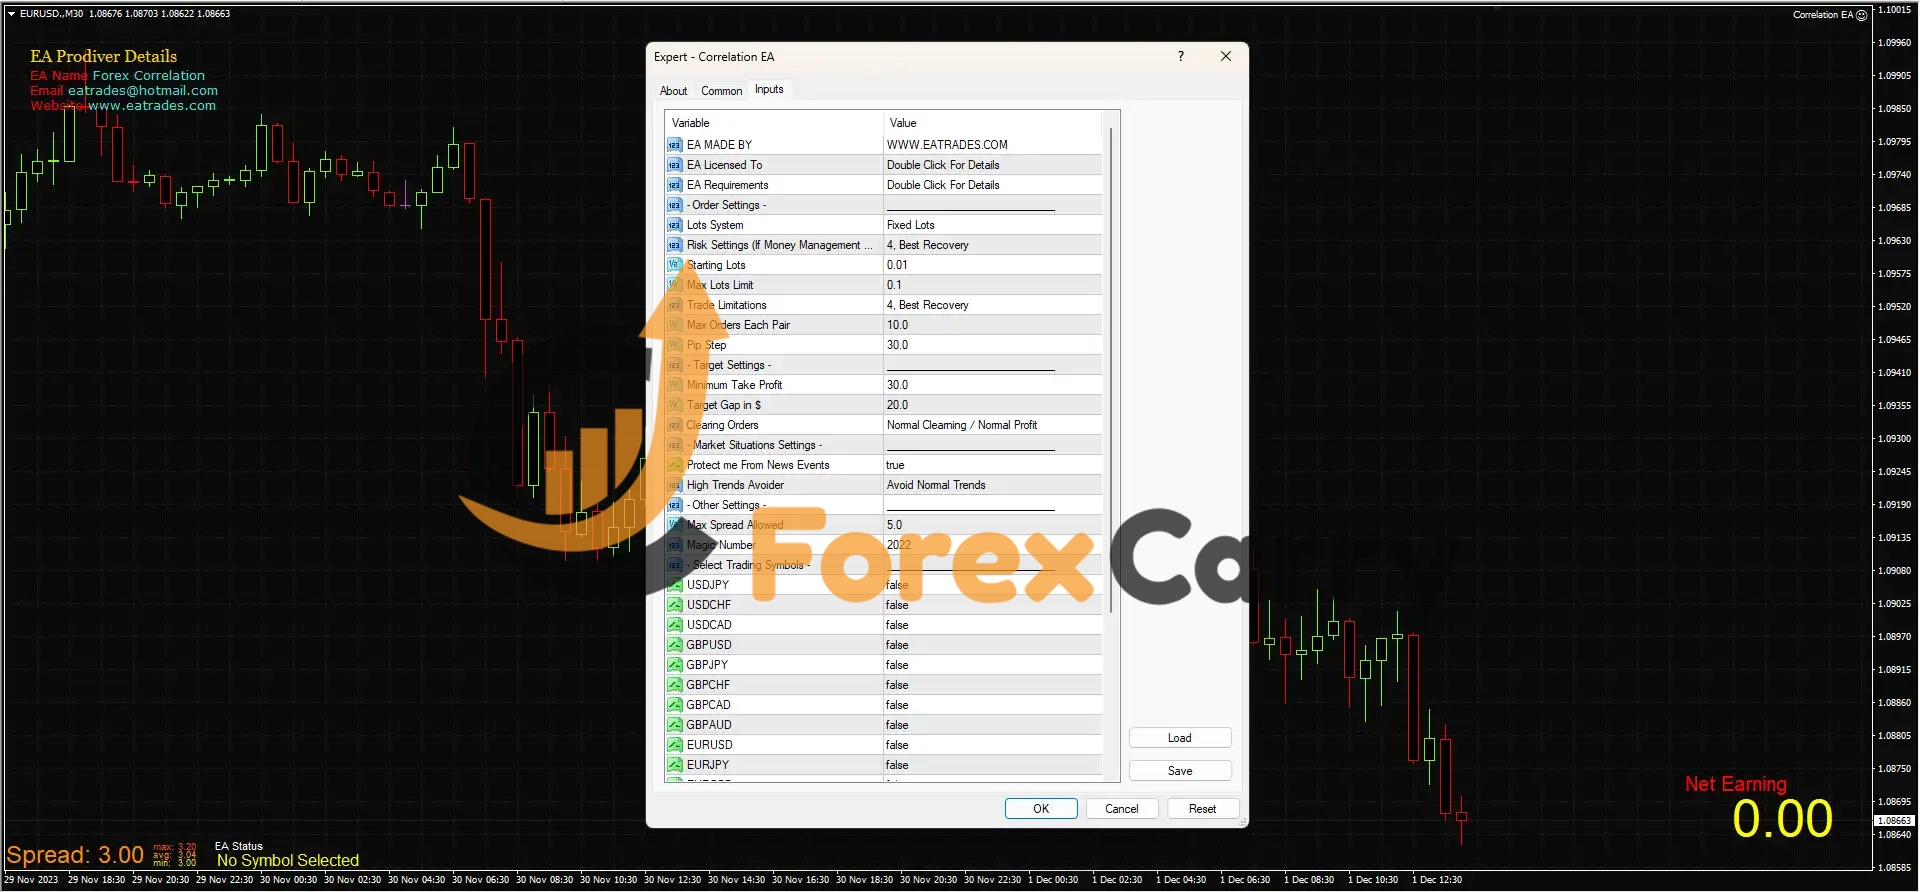Click the help question mark in dialog title
The width and height of the screenshot is (1920, 892).
(1181, 56)
